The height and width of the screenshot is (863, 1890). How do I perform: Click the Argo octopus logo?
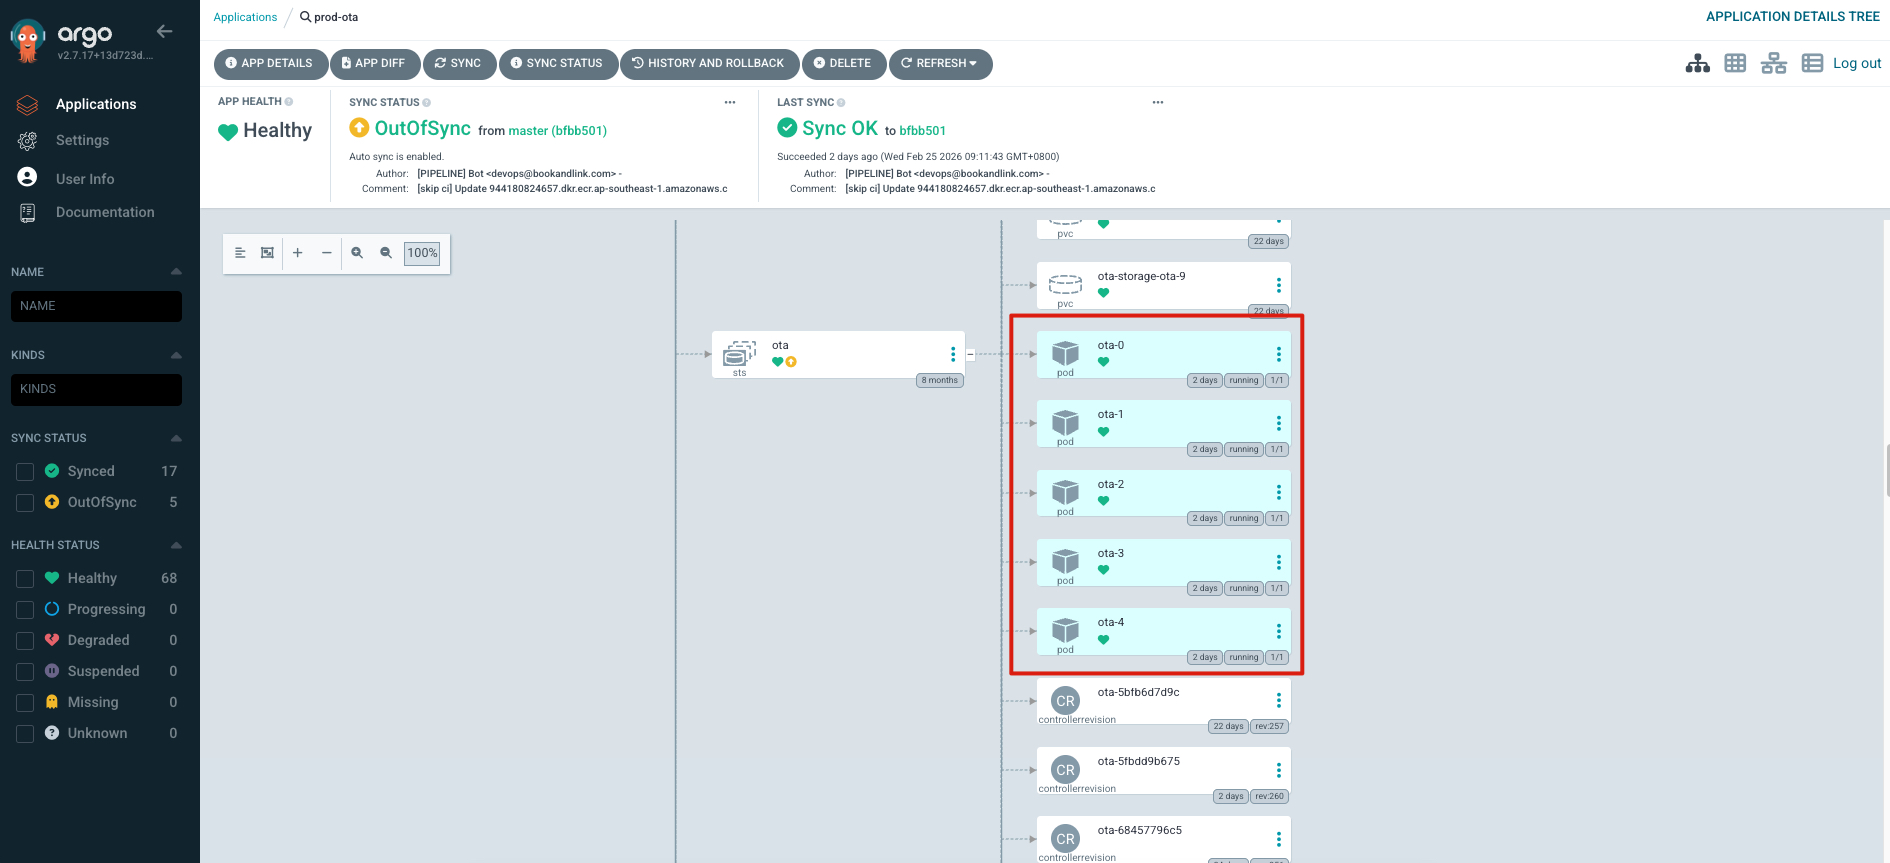click(x=27, y=40)
